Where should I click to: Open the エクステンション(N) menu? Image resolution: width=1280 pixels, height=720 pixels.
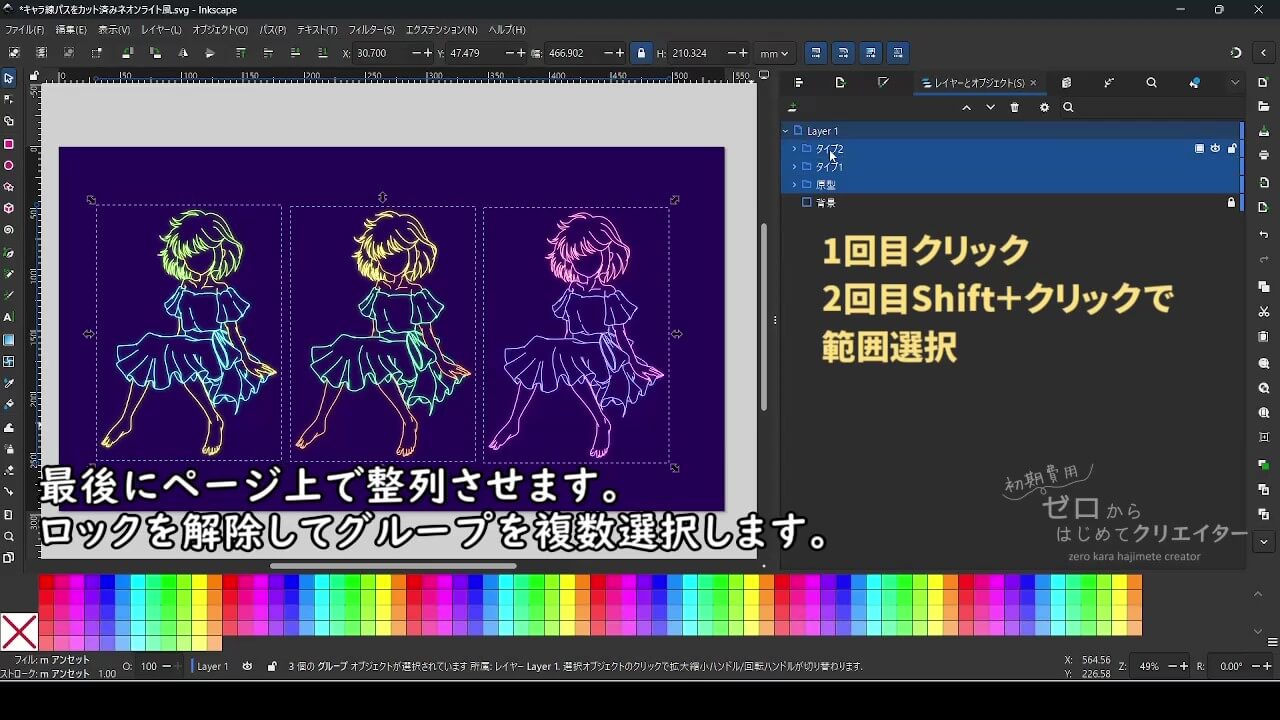(441, 30)
